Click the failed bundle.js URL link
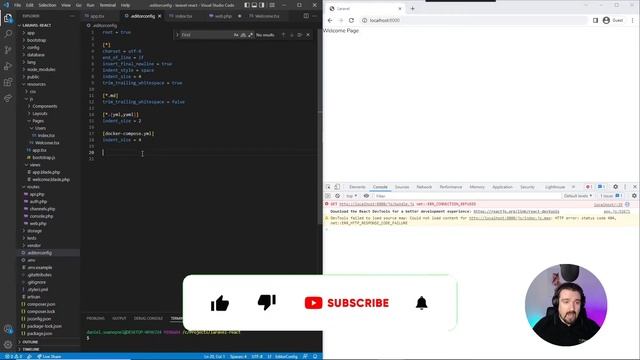The image size is (640, 360). (x=376, y=204)
